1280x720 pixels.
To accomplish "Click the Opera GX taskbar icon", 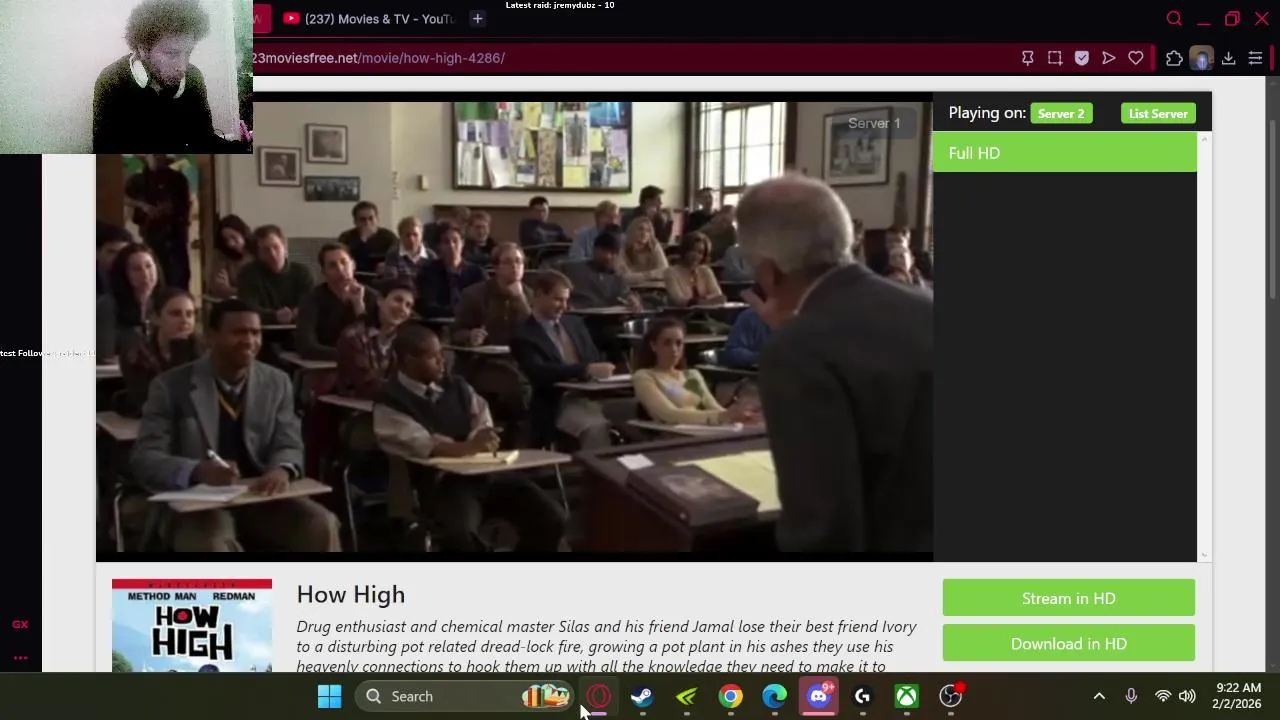I will click(x=599, y=696).
